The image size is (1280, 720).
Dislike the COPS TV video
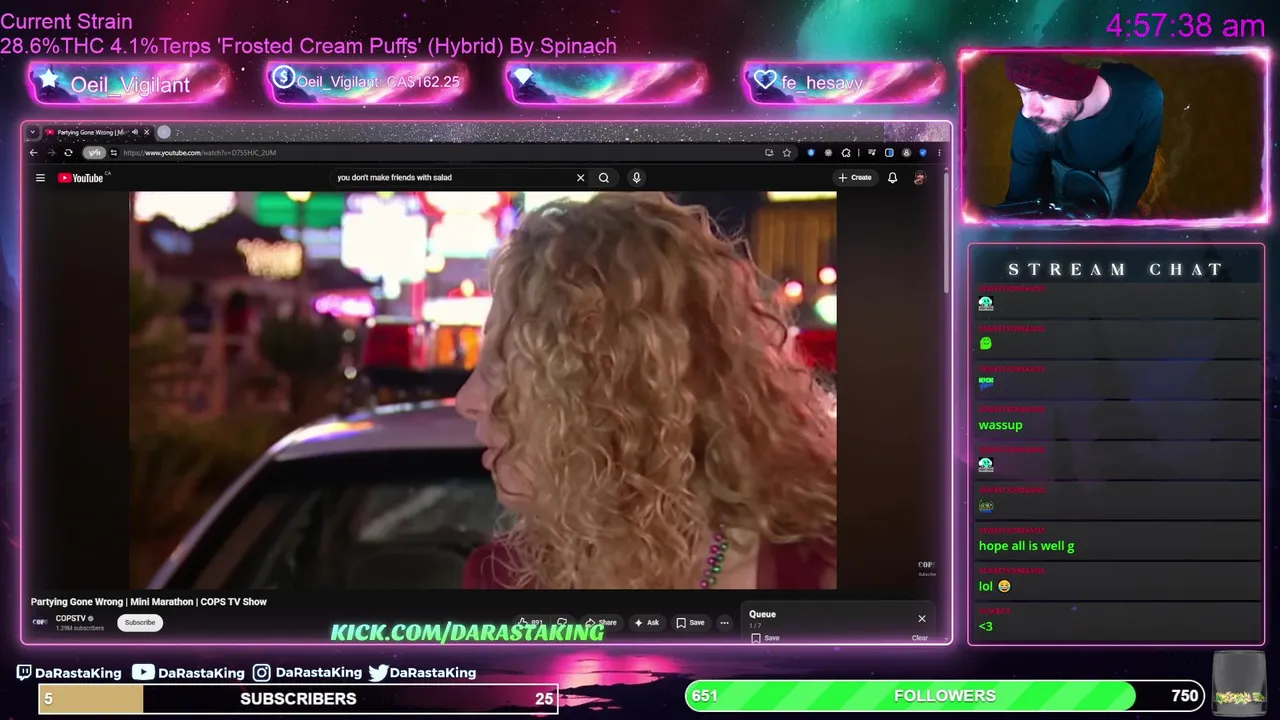[562, 622]
